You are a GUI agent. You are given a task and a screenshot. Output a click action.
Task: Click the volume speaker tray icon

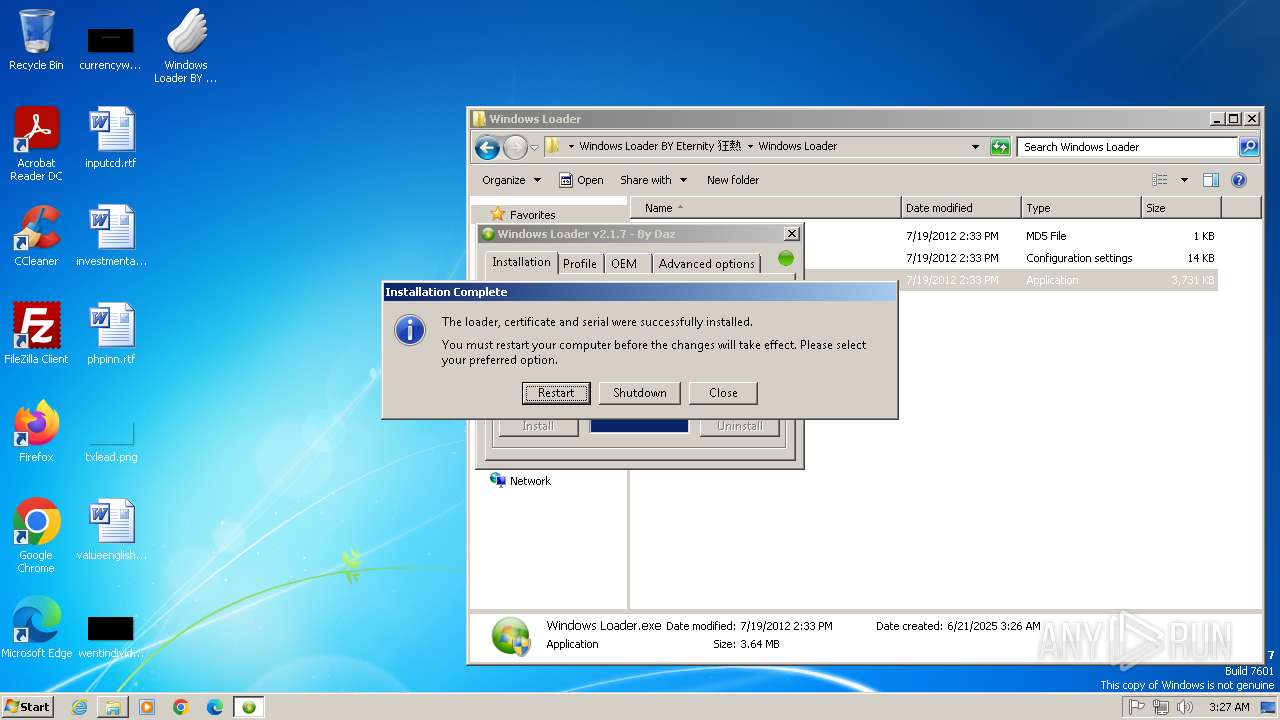1184,707
